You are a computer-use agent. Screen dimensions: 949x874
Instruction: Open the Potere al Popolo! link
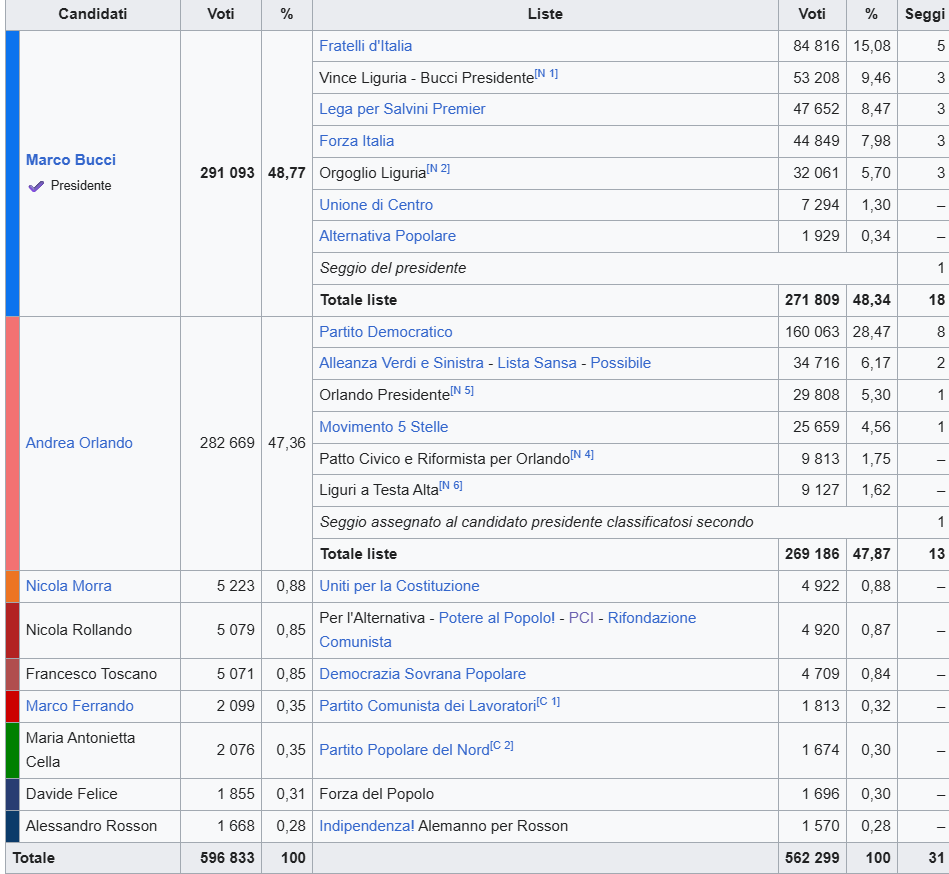pyautogui.click(x=497, y=618)
